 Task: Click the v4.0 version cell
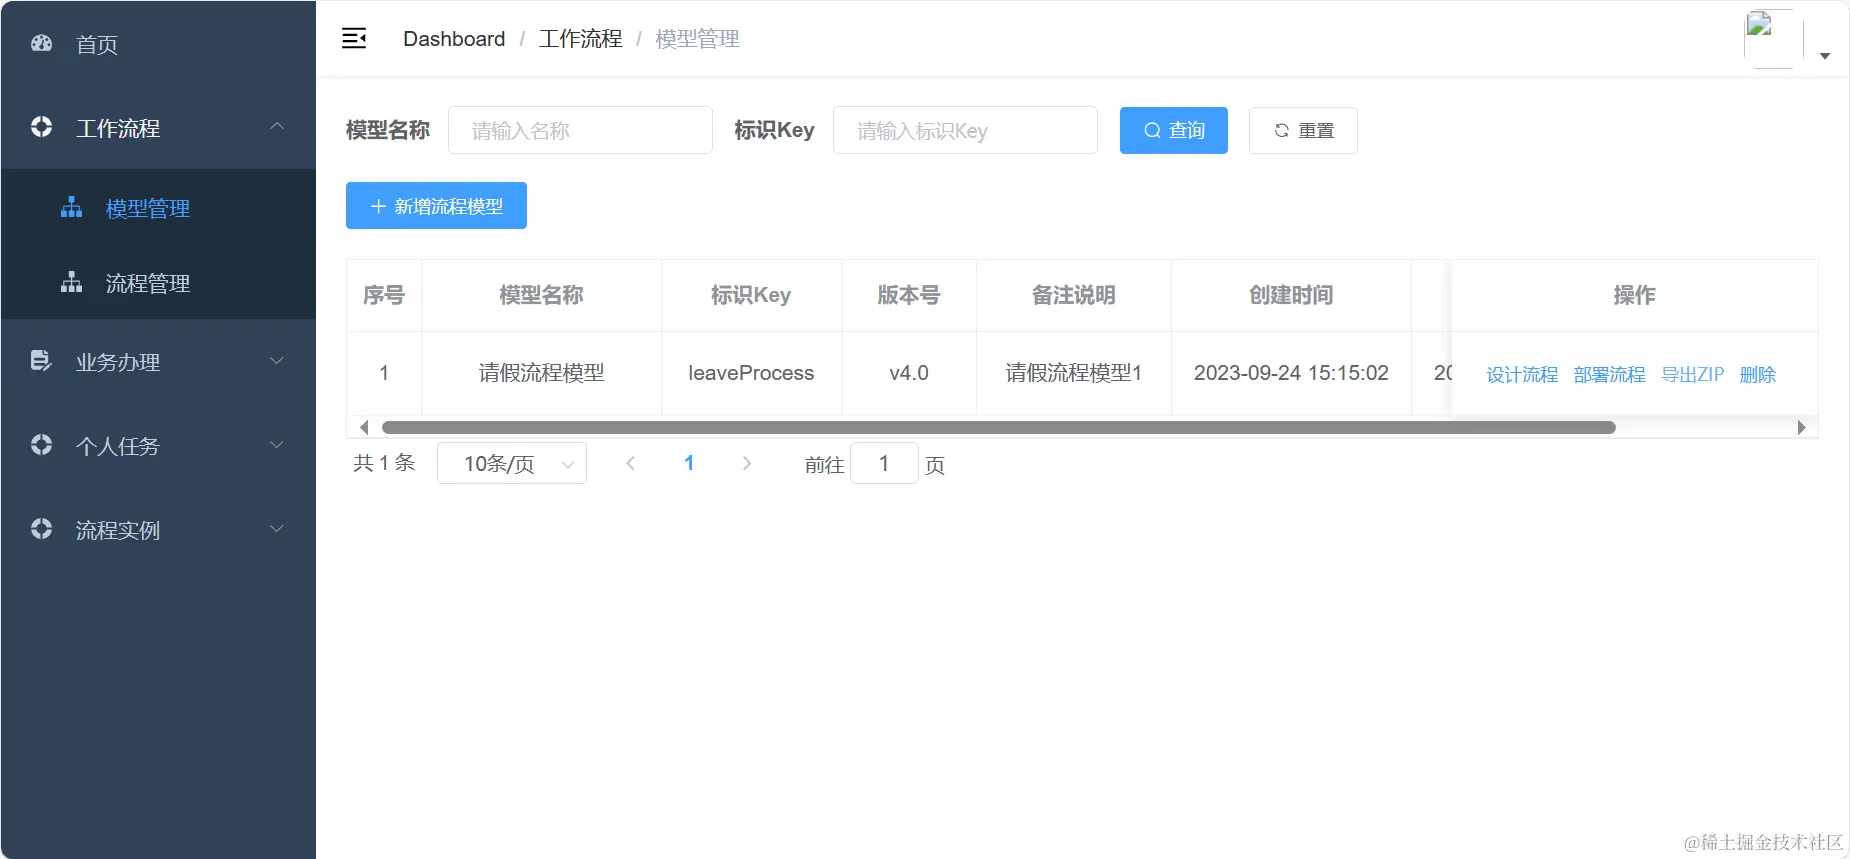[x=909, y=373]
